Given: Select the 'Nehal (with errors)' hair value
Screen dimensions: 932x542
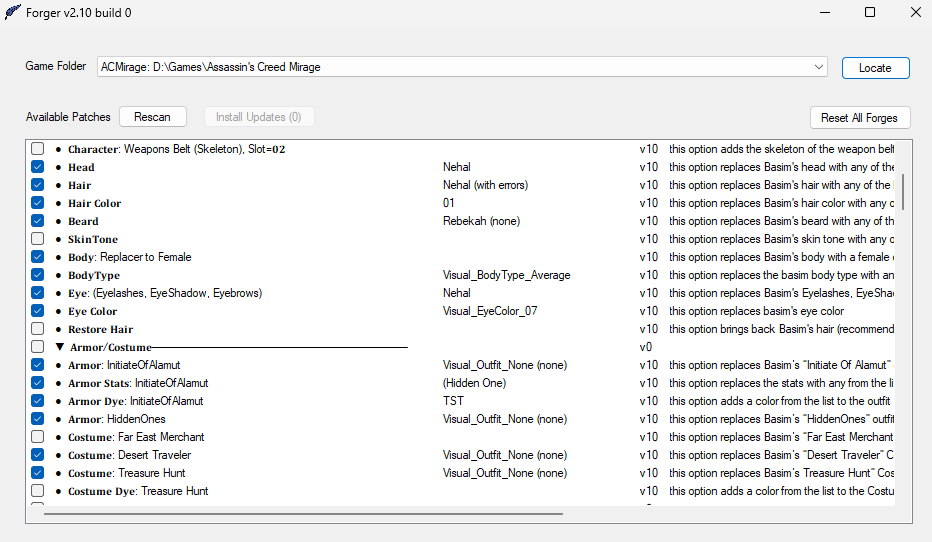Looking at the screenshot, I should 485,185.
